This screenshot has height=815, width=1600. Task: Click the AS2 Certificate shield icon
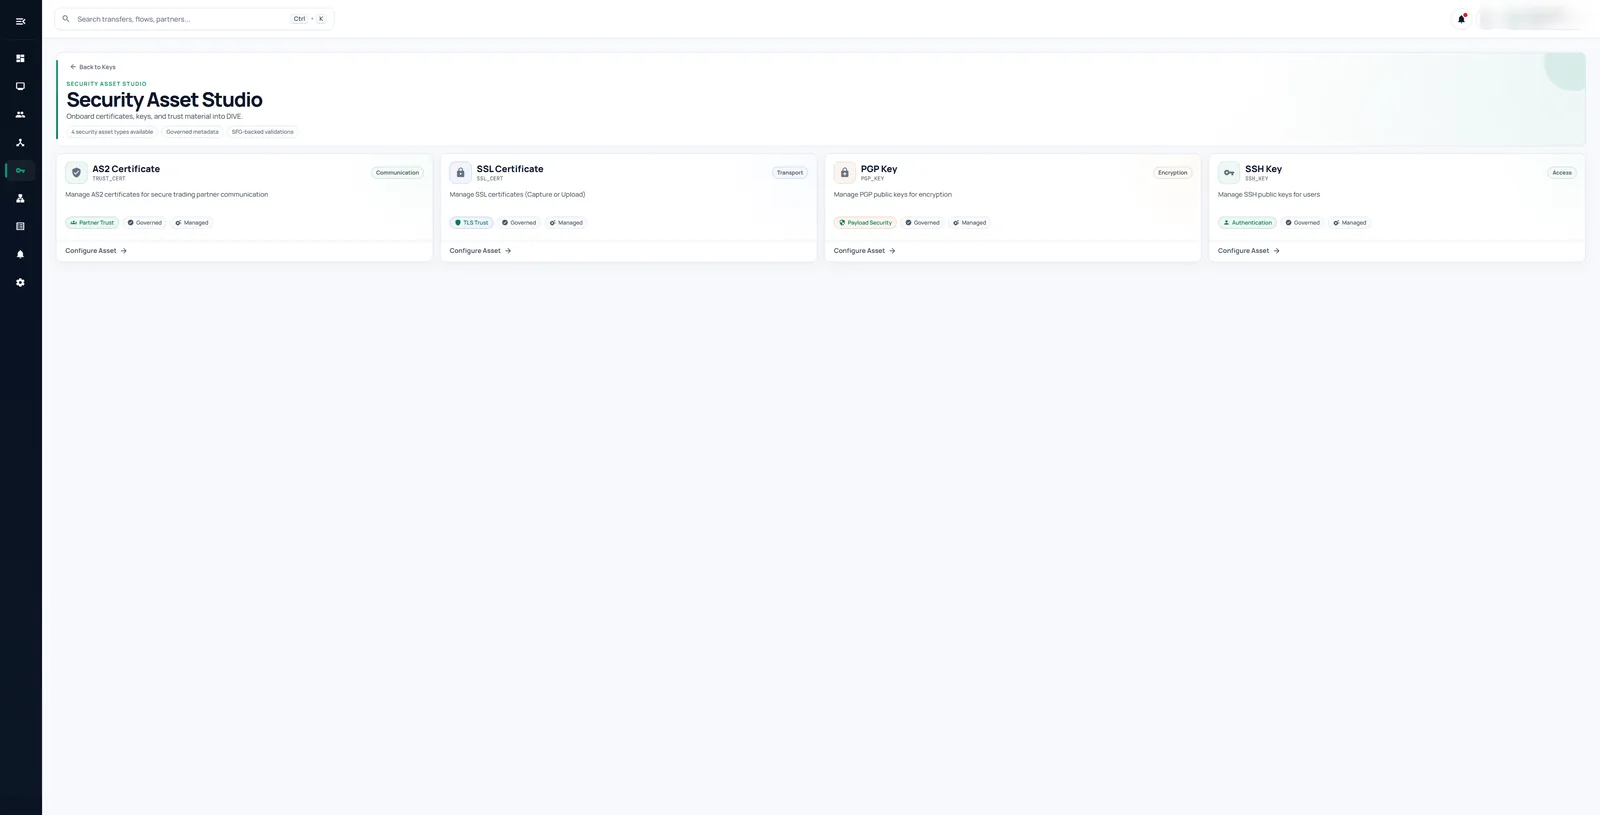click(x=76, y=172)
